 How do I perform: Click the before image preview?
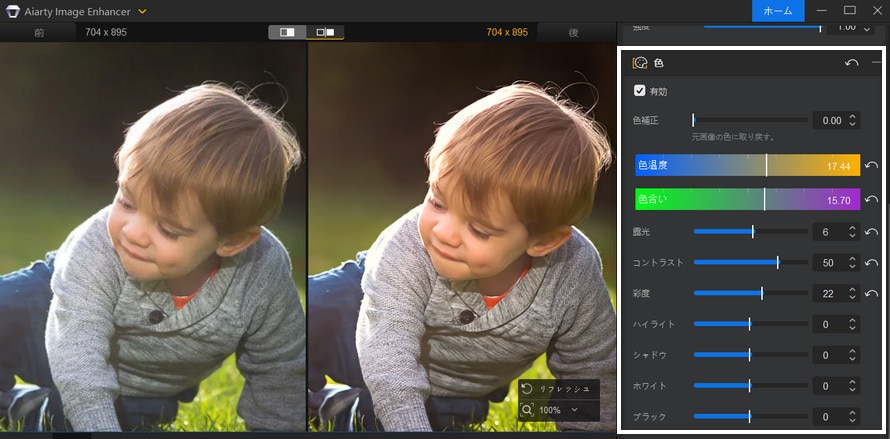[153, 237]
